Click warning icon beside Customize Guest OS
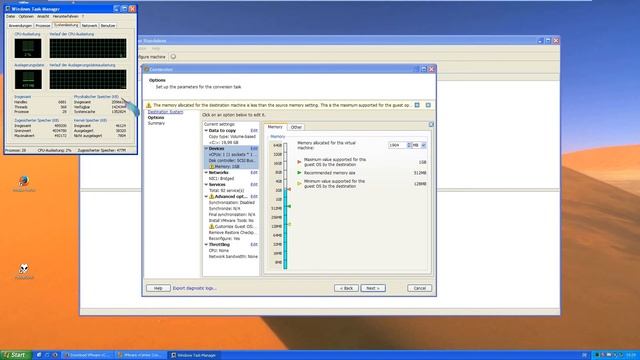 tap(211, 226)
